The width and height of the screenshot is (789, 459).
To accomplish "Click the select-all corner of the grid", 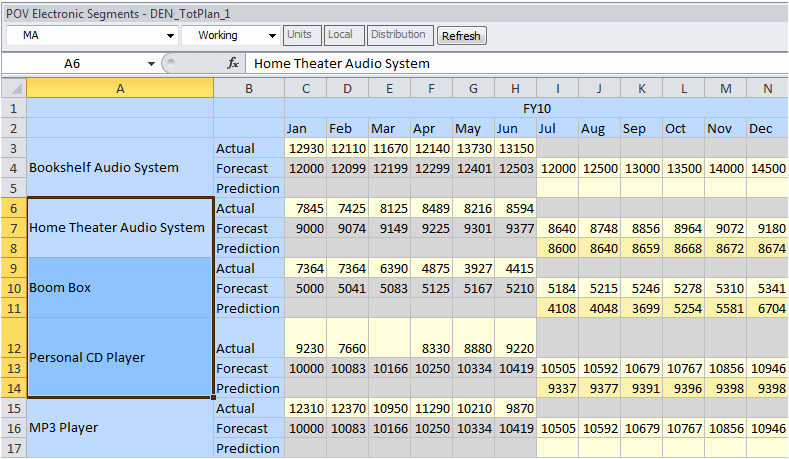I will click(13, 88).
